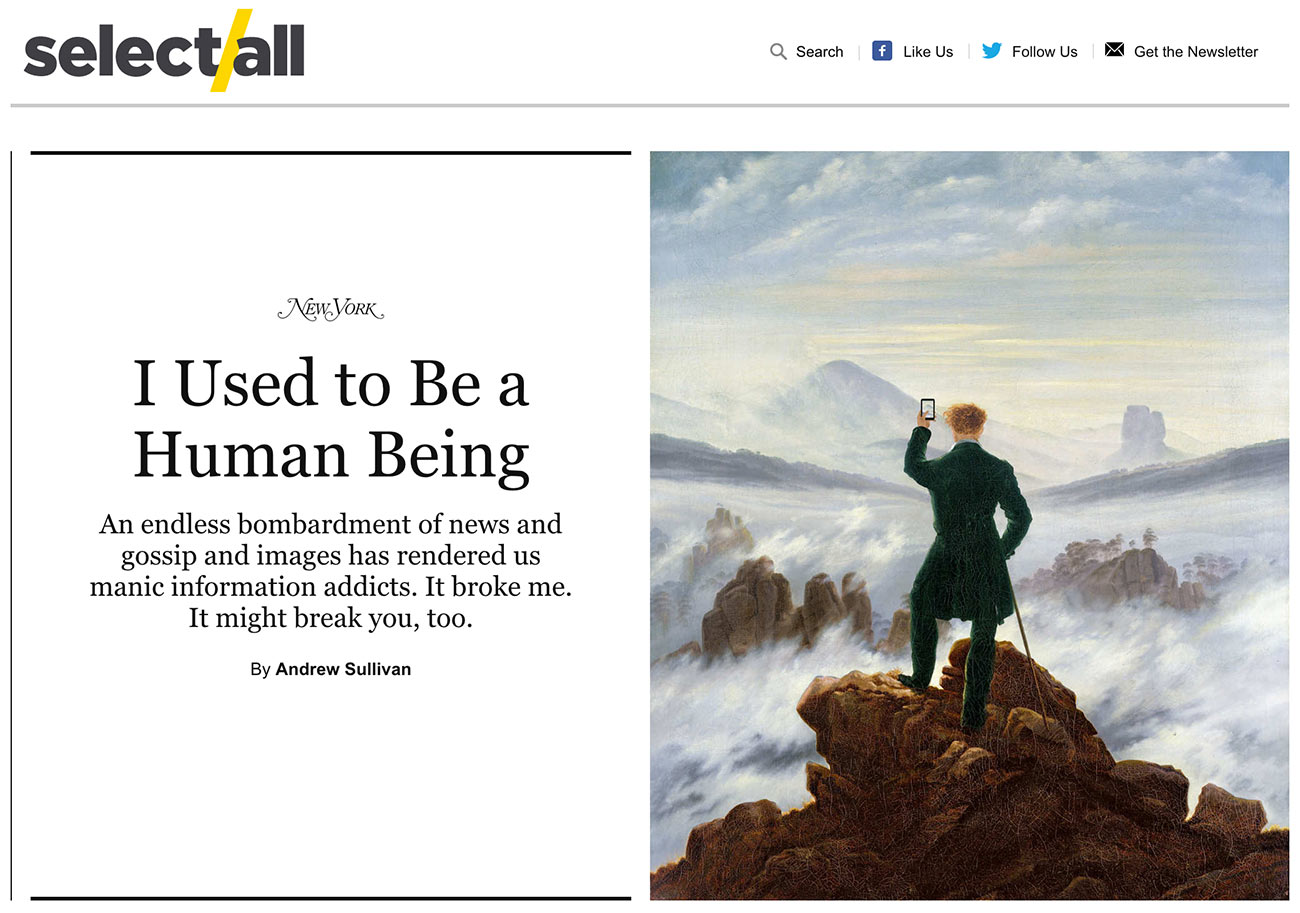
Task: Open the Search link text
Action: 819,52
